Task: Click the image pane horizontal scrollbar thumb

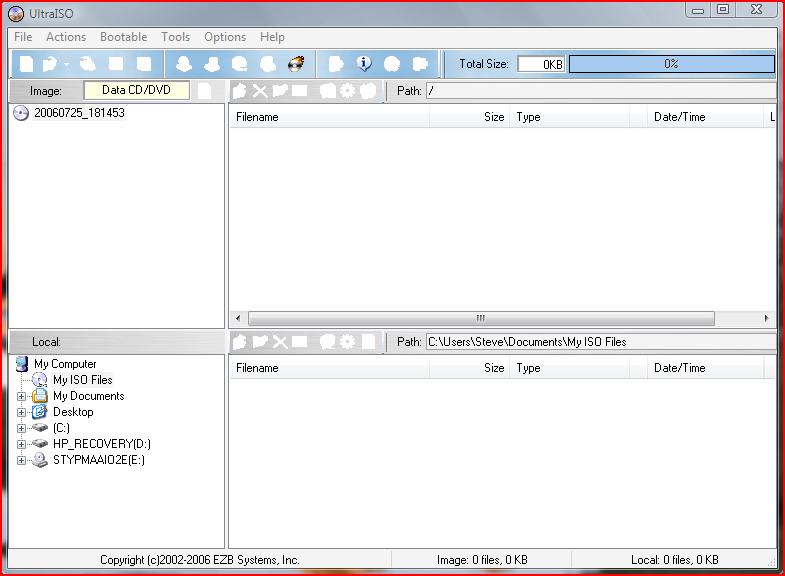Action: pos(481,318)
